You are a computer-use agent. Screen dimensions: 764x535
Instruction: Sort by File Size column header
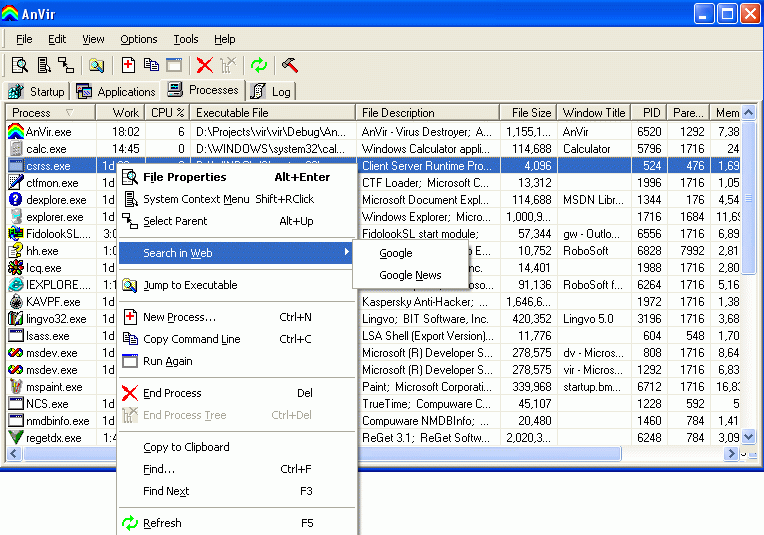click(528, 113)
